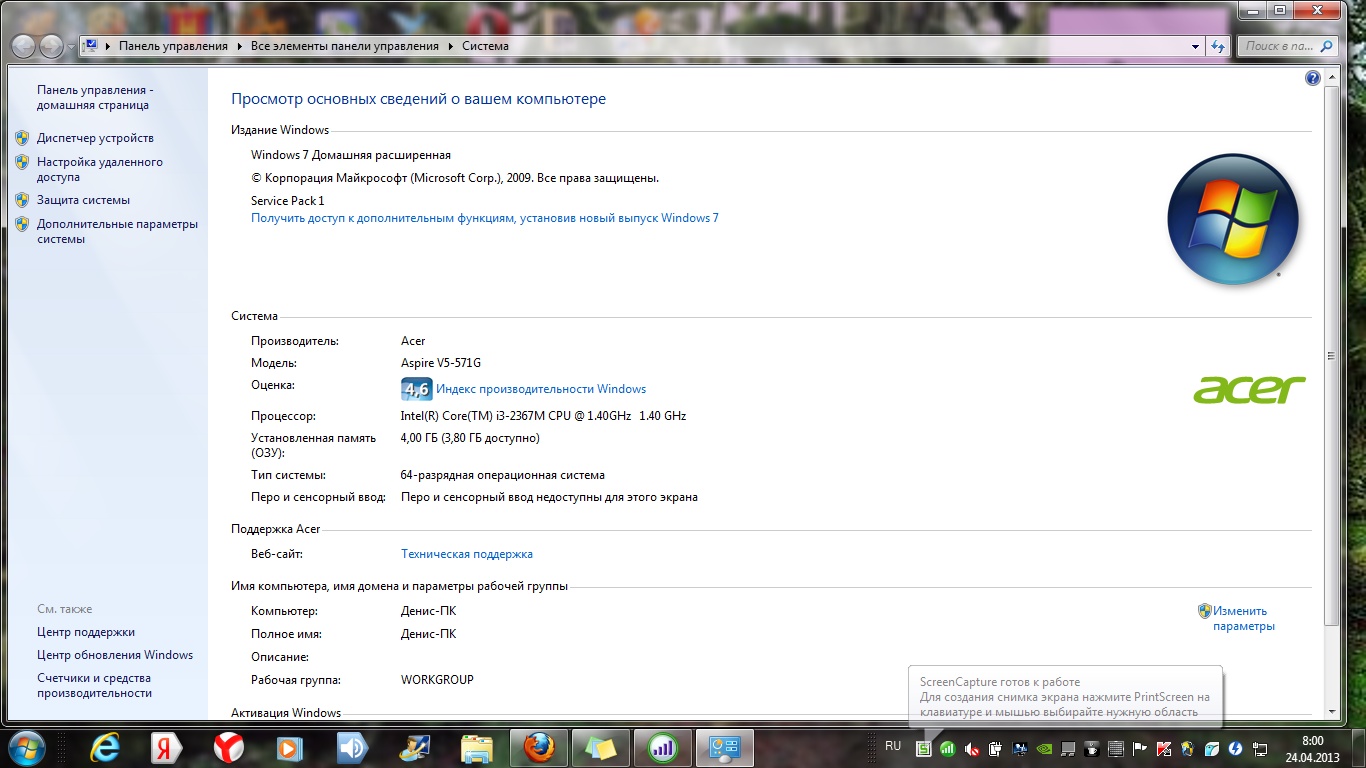
Task: Click network connection tray icon
Action: pos(1260,748)
